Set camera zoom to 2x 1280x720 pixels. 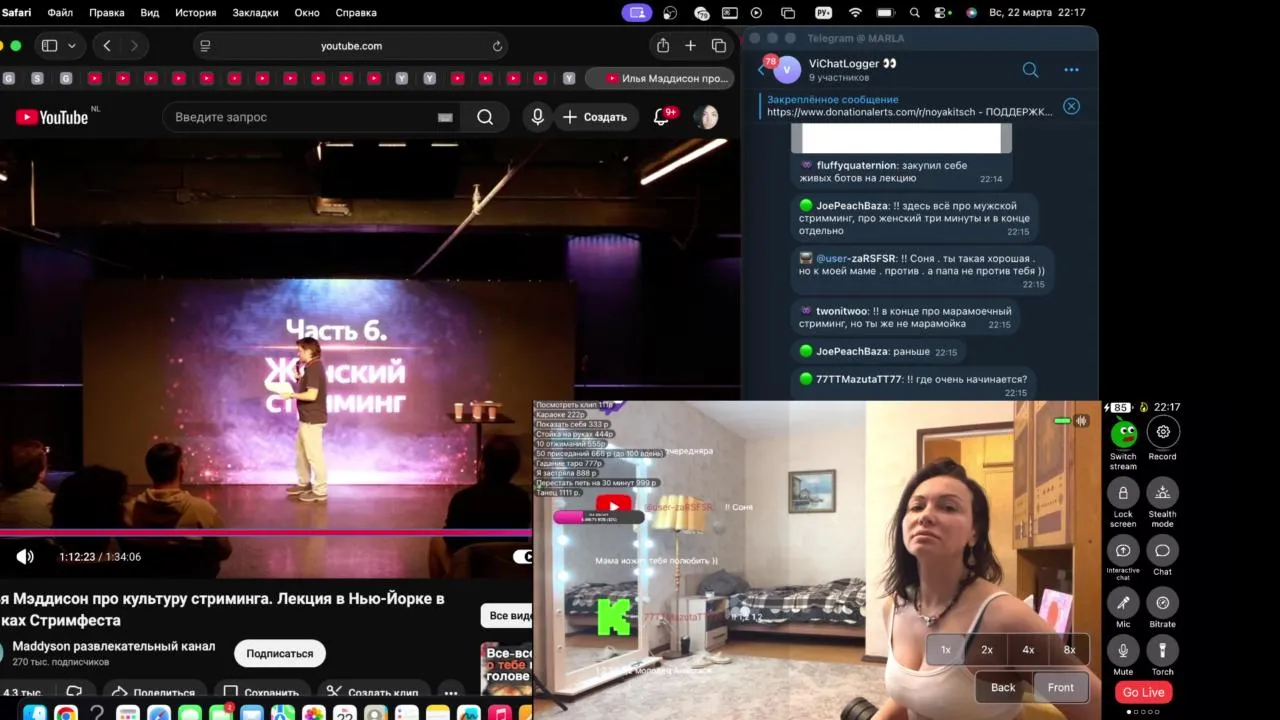[987, 649]
